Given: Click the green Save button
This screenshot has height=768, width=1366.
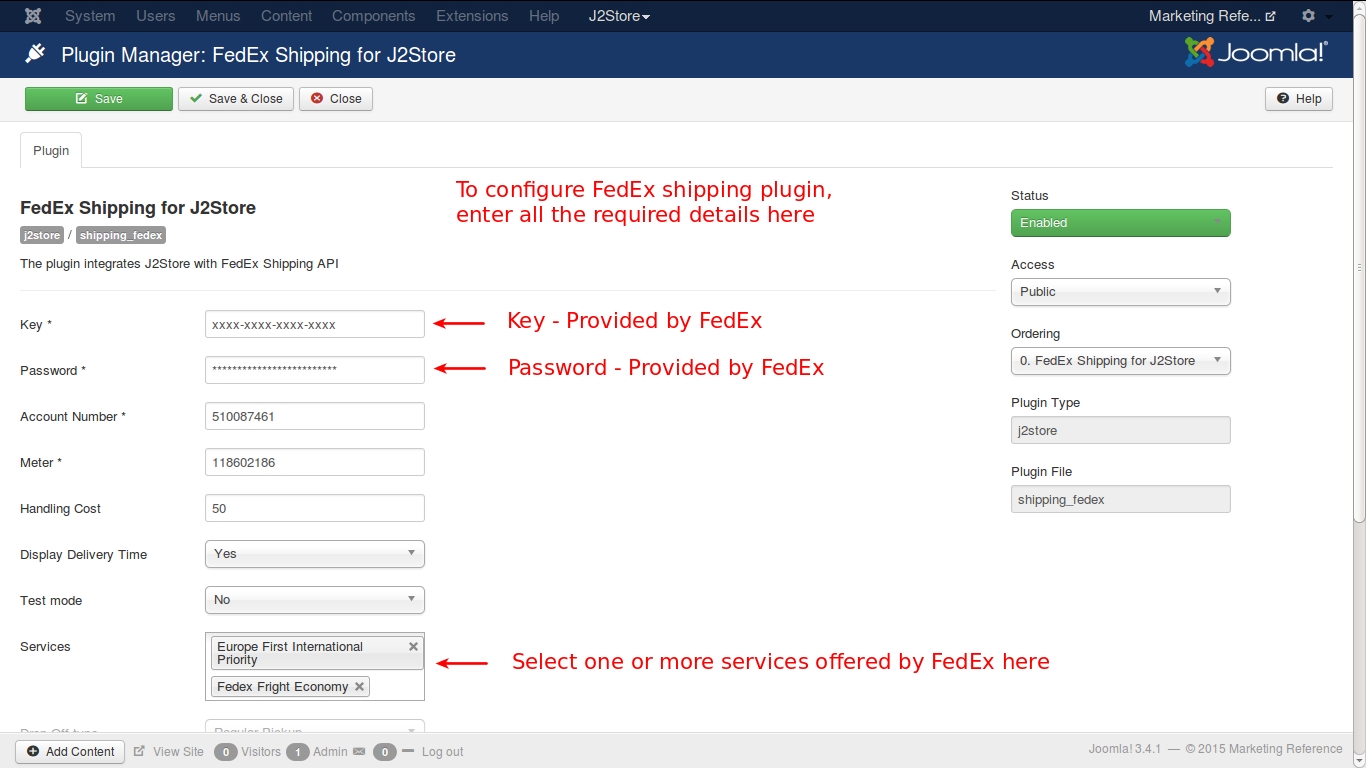Looking at the screenshot, I should point(99,99).
